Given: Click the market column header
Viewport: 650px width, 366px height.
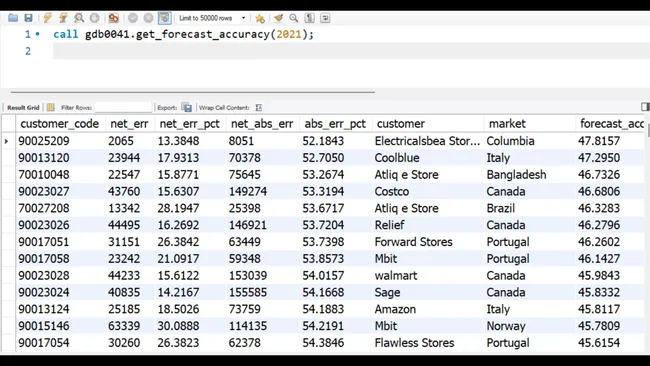Looking at the screenshot, I should (x=529, y=124).
